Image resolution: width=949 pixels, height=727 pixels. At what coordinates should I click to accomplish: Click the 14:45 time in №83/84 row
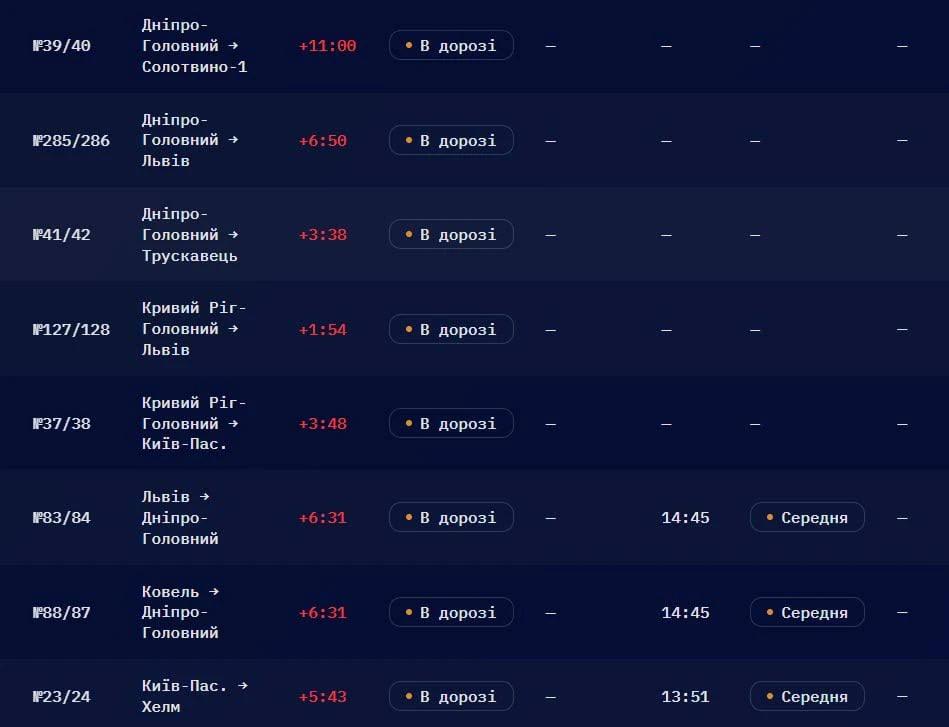coord(685,518)
